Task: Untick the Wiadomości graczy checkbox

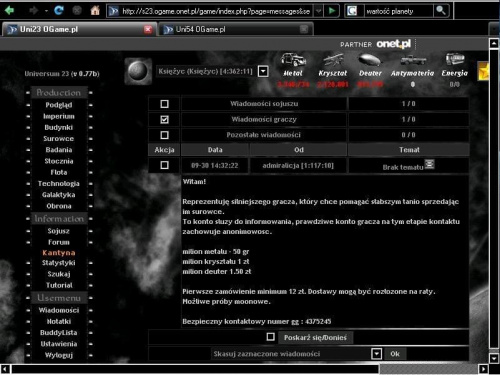Action: 164,119
